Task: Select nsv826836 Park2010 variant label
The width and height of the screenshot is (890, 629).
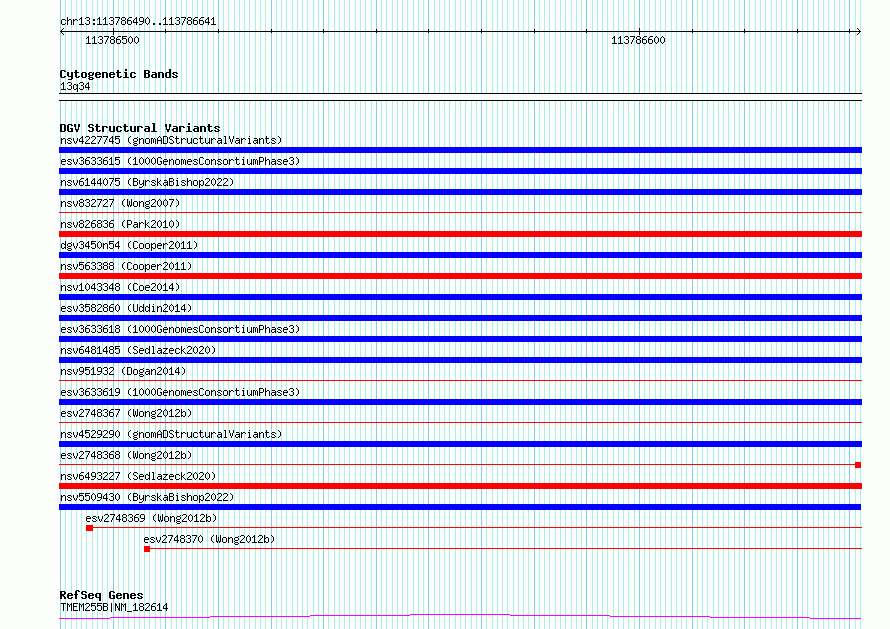Action: pos(120,224)
